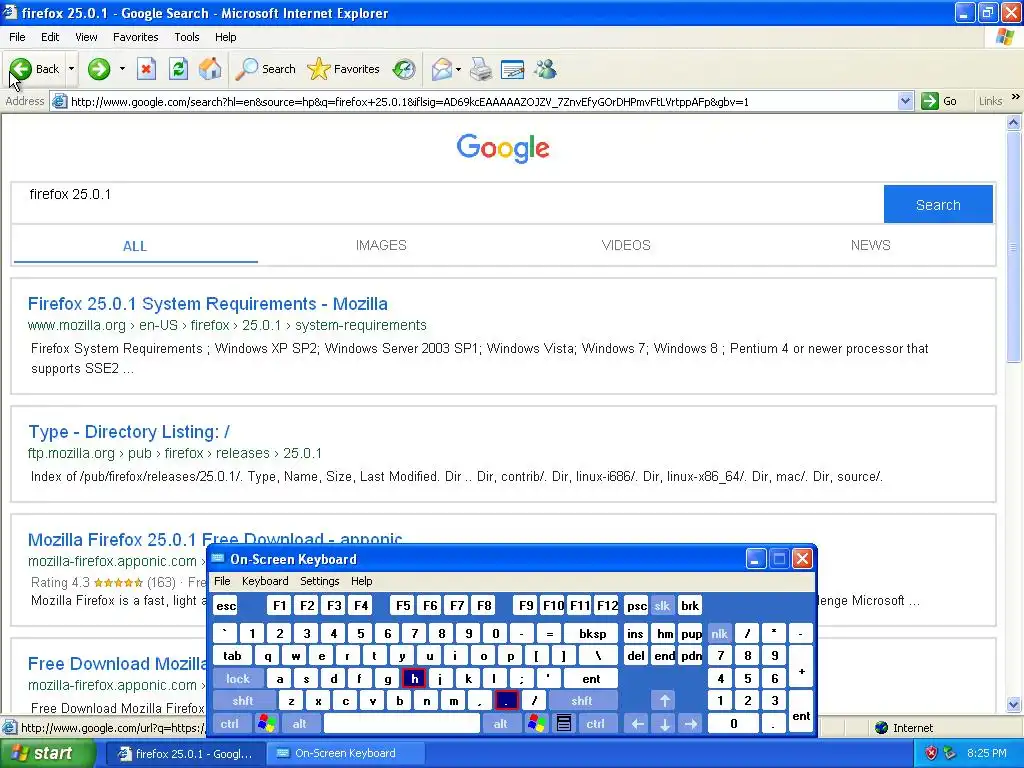Open the File menu in Internet Explorer
This screenshot has height=768, width=1024.
17,37
